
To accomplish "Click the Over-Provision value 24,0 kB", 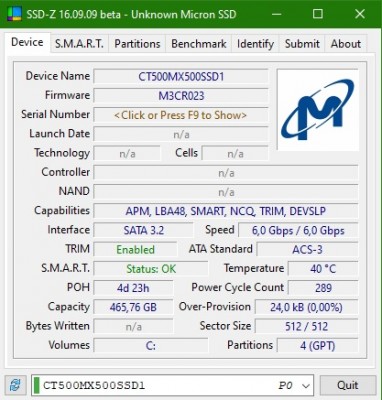I will click(306, 307).
